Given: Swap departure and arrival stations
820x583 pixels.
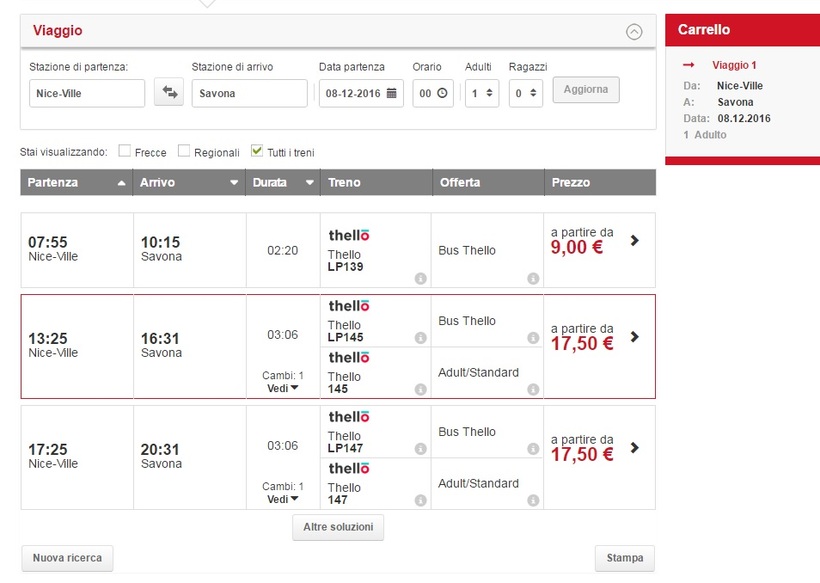Looking at the screenshot, I should coord(169,93).
